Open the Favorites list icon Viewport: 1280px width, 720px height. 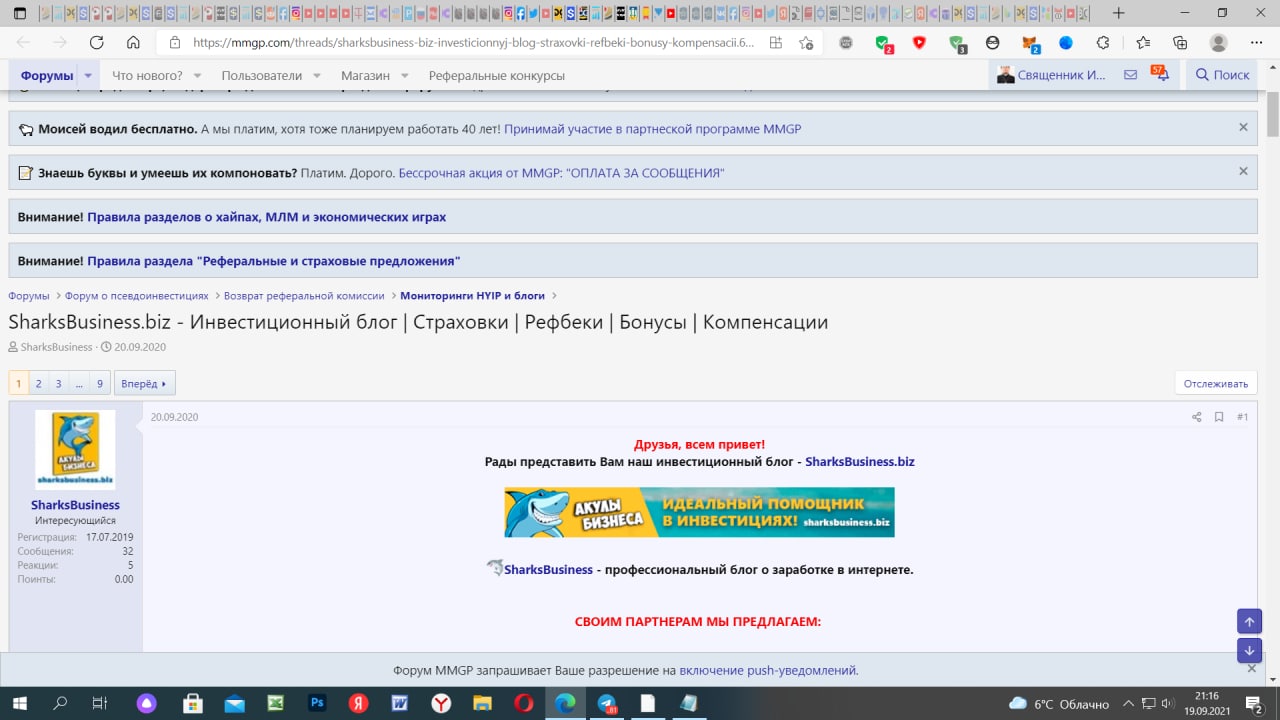point(1143,43)
